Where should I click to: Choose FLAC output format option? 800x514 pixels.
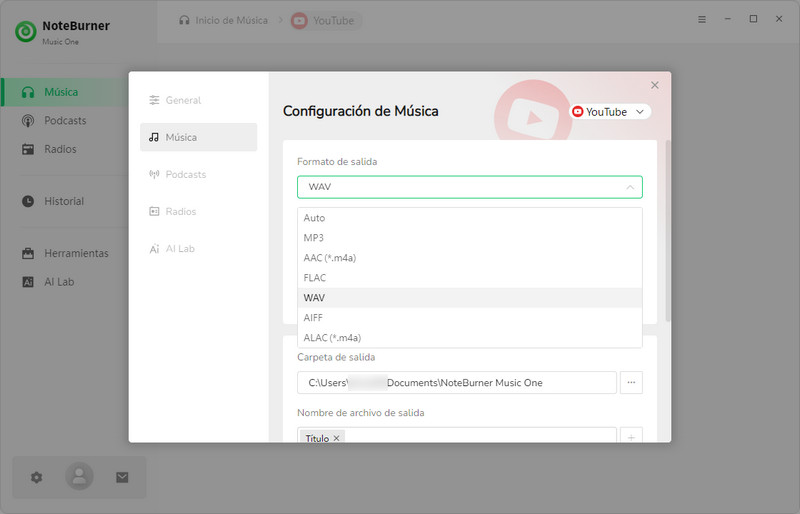470,278
